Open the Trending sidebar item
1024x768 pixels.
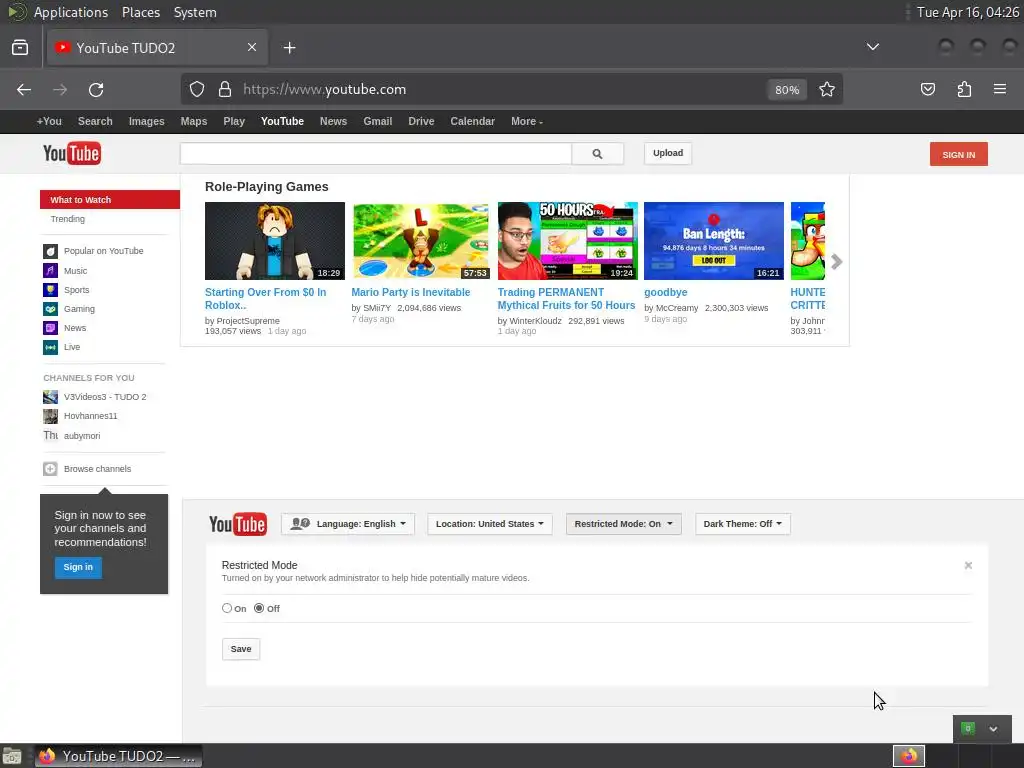[x=68, y=219]
